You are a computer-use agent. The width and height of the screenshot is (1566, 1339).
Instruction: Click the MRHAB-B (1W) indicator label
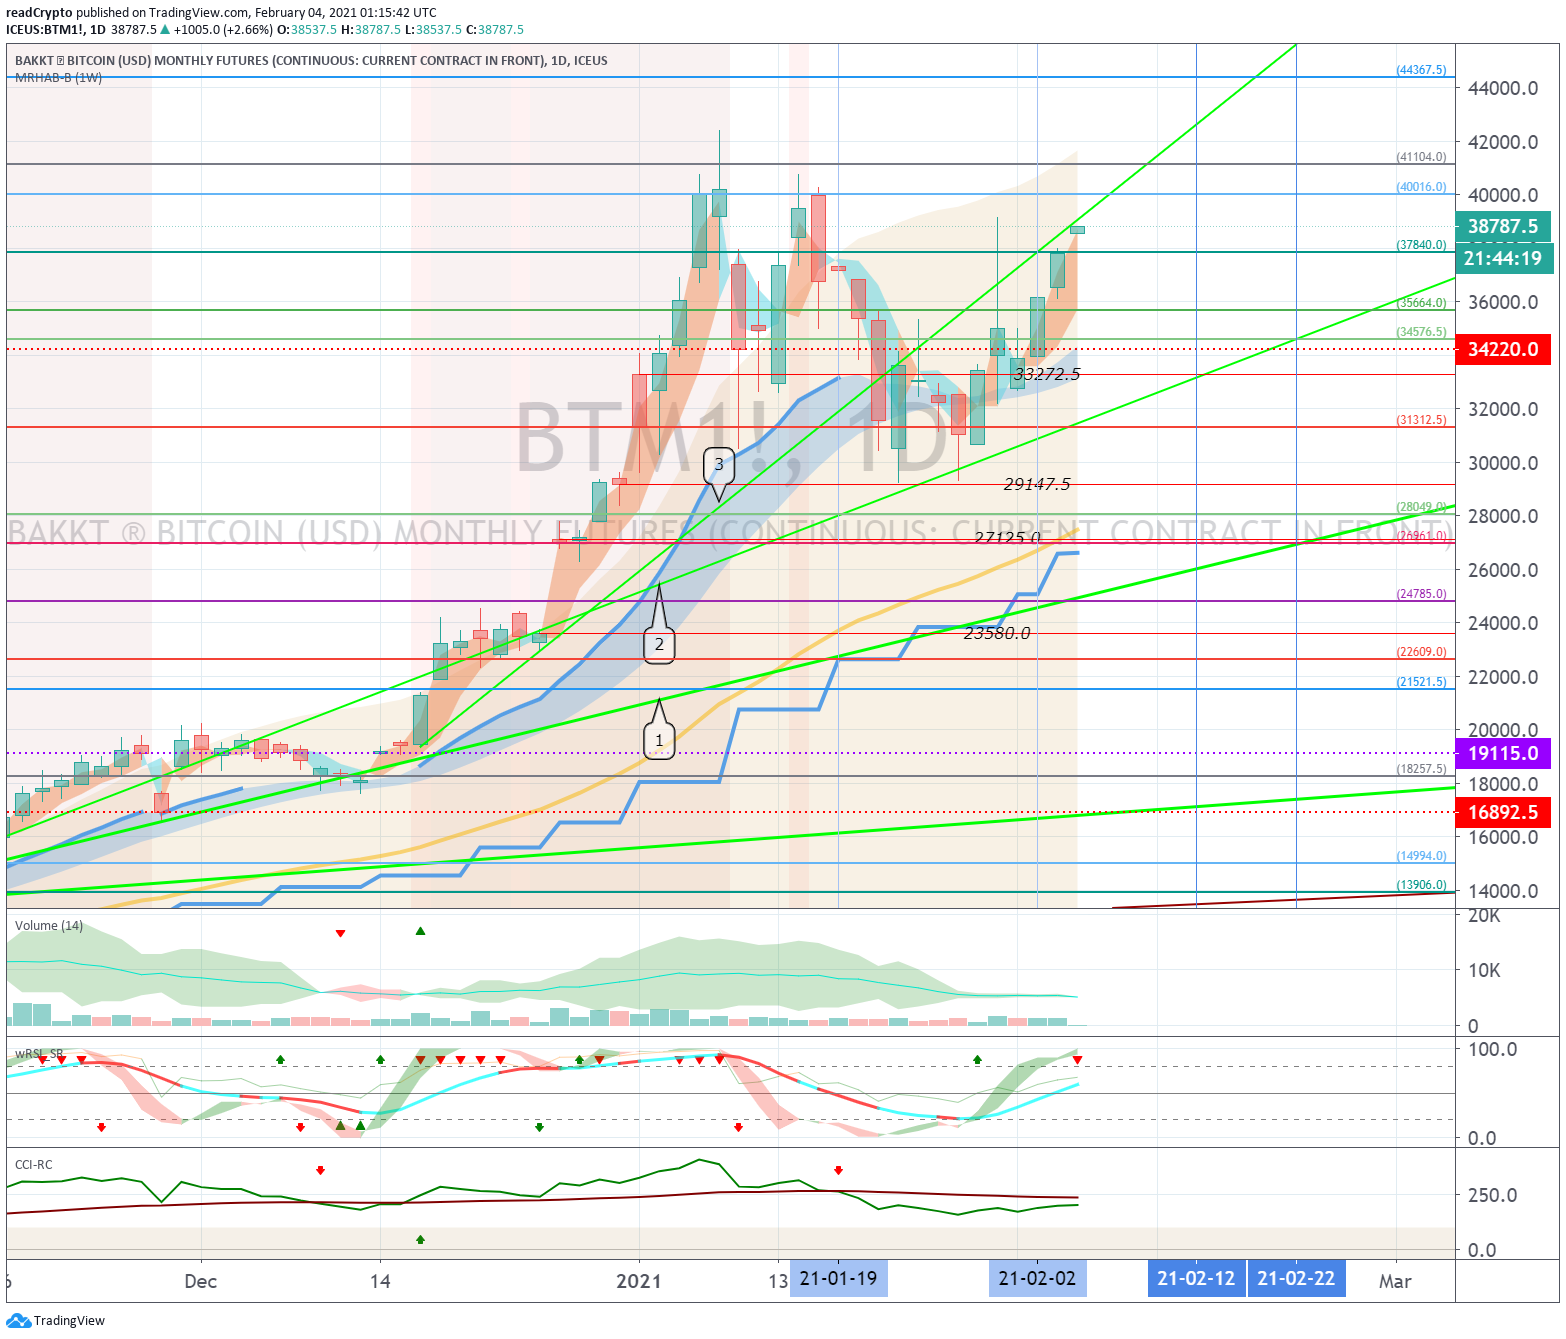(x=58, y=77)
